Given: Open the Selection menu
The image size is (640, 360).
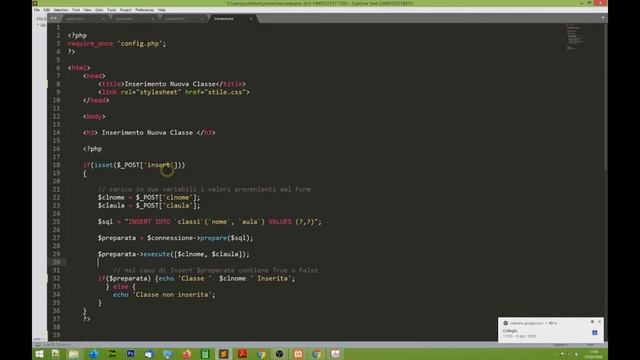Looking at the screenshot, I should coord(61,10).
